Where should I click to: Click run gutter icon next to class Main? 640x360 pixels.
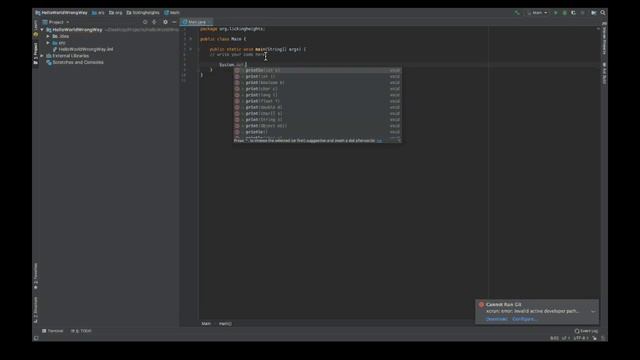click(190, 39)
